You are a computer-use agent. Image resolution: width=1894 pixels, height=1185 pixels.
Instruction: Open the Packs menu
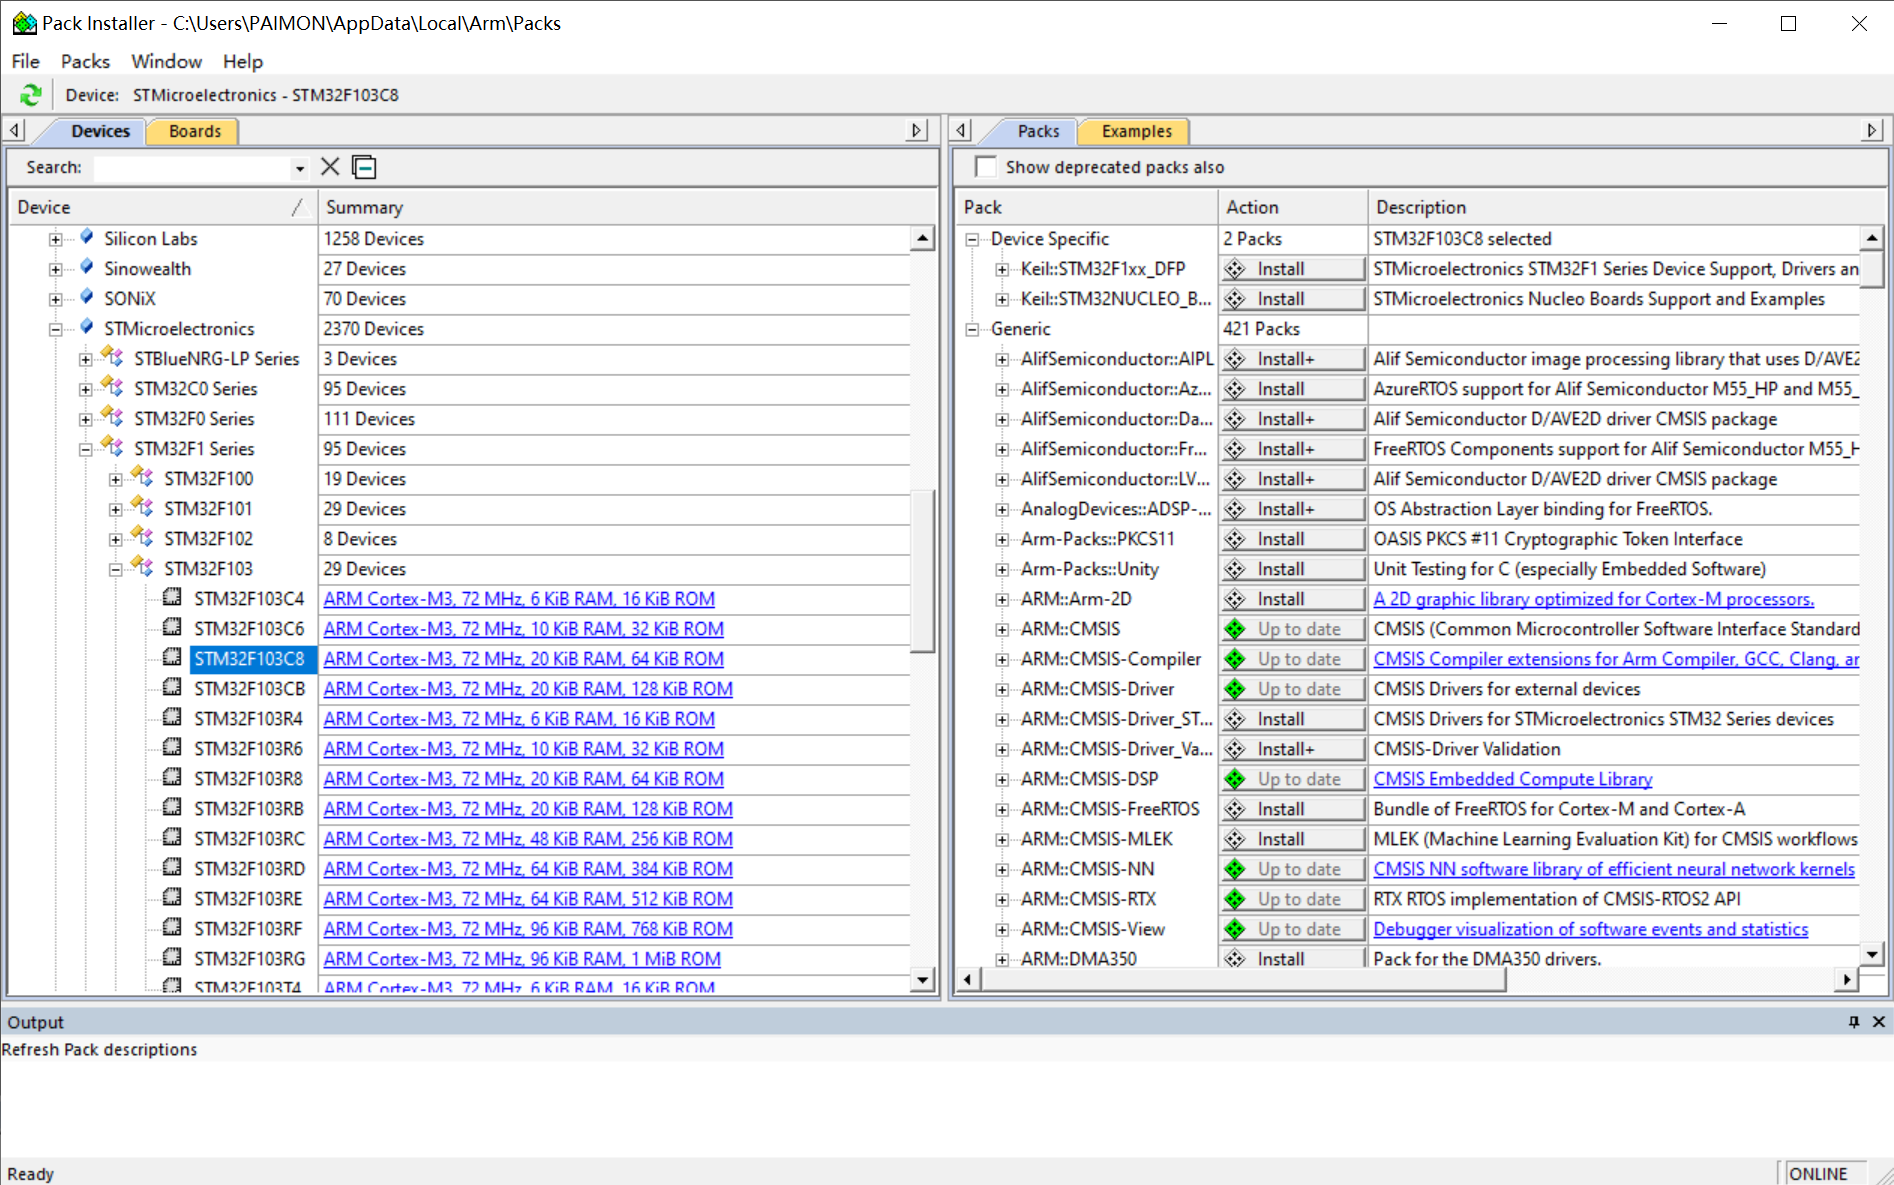[85, 61]
